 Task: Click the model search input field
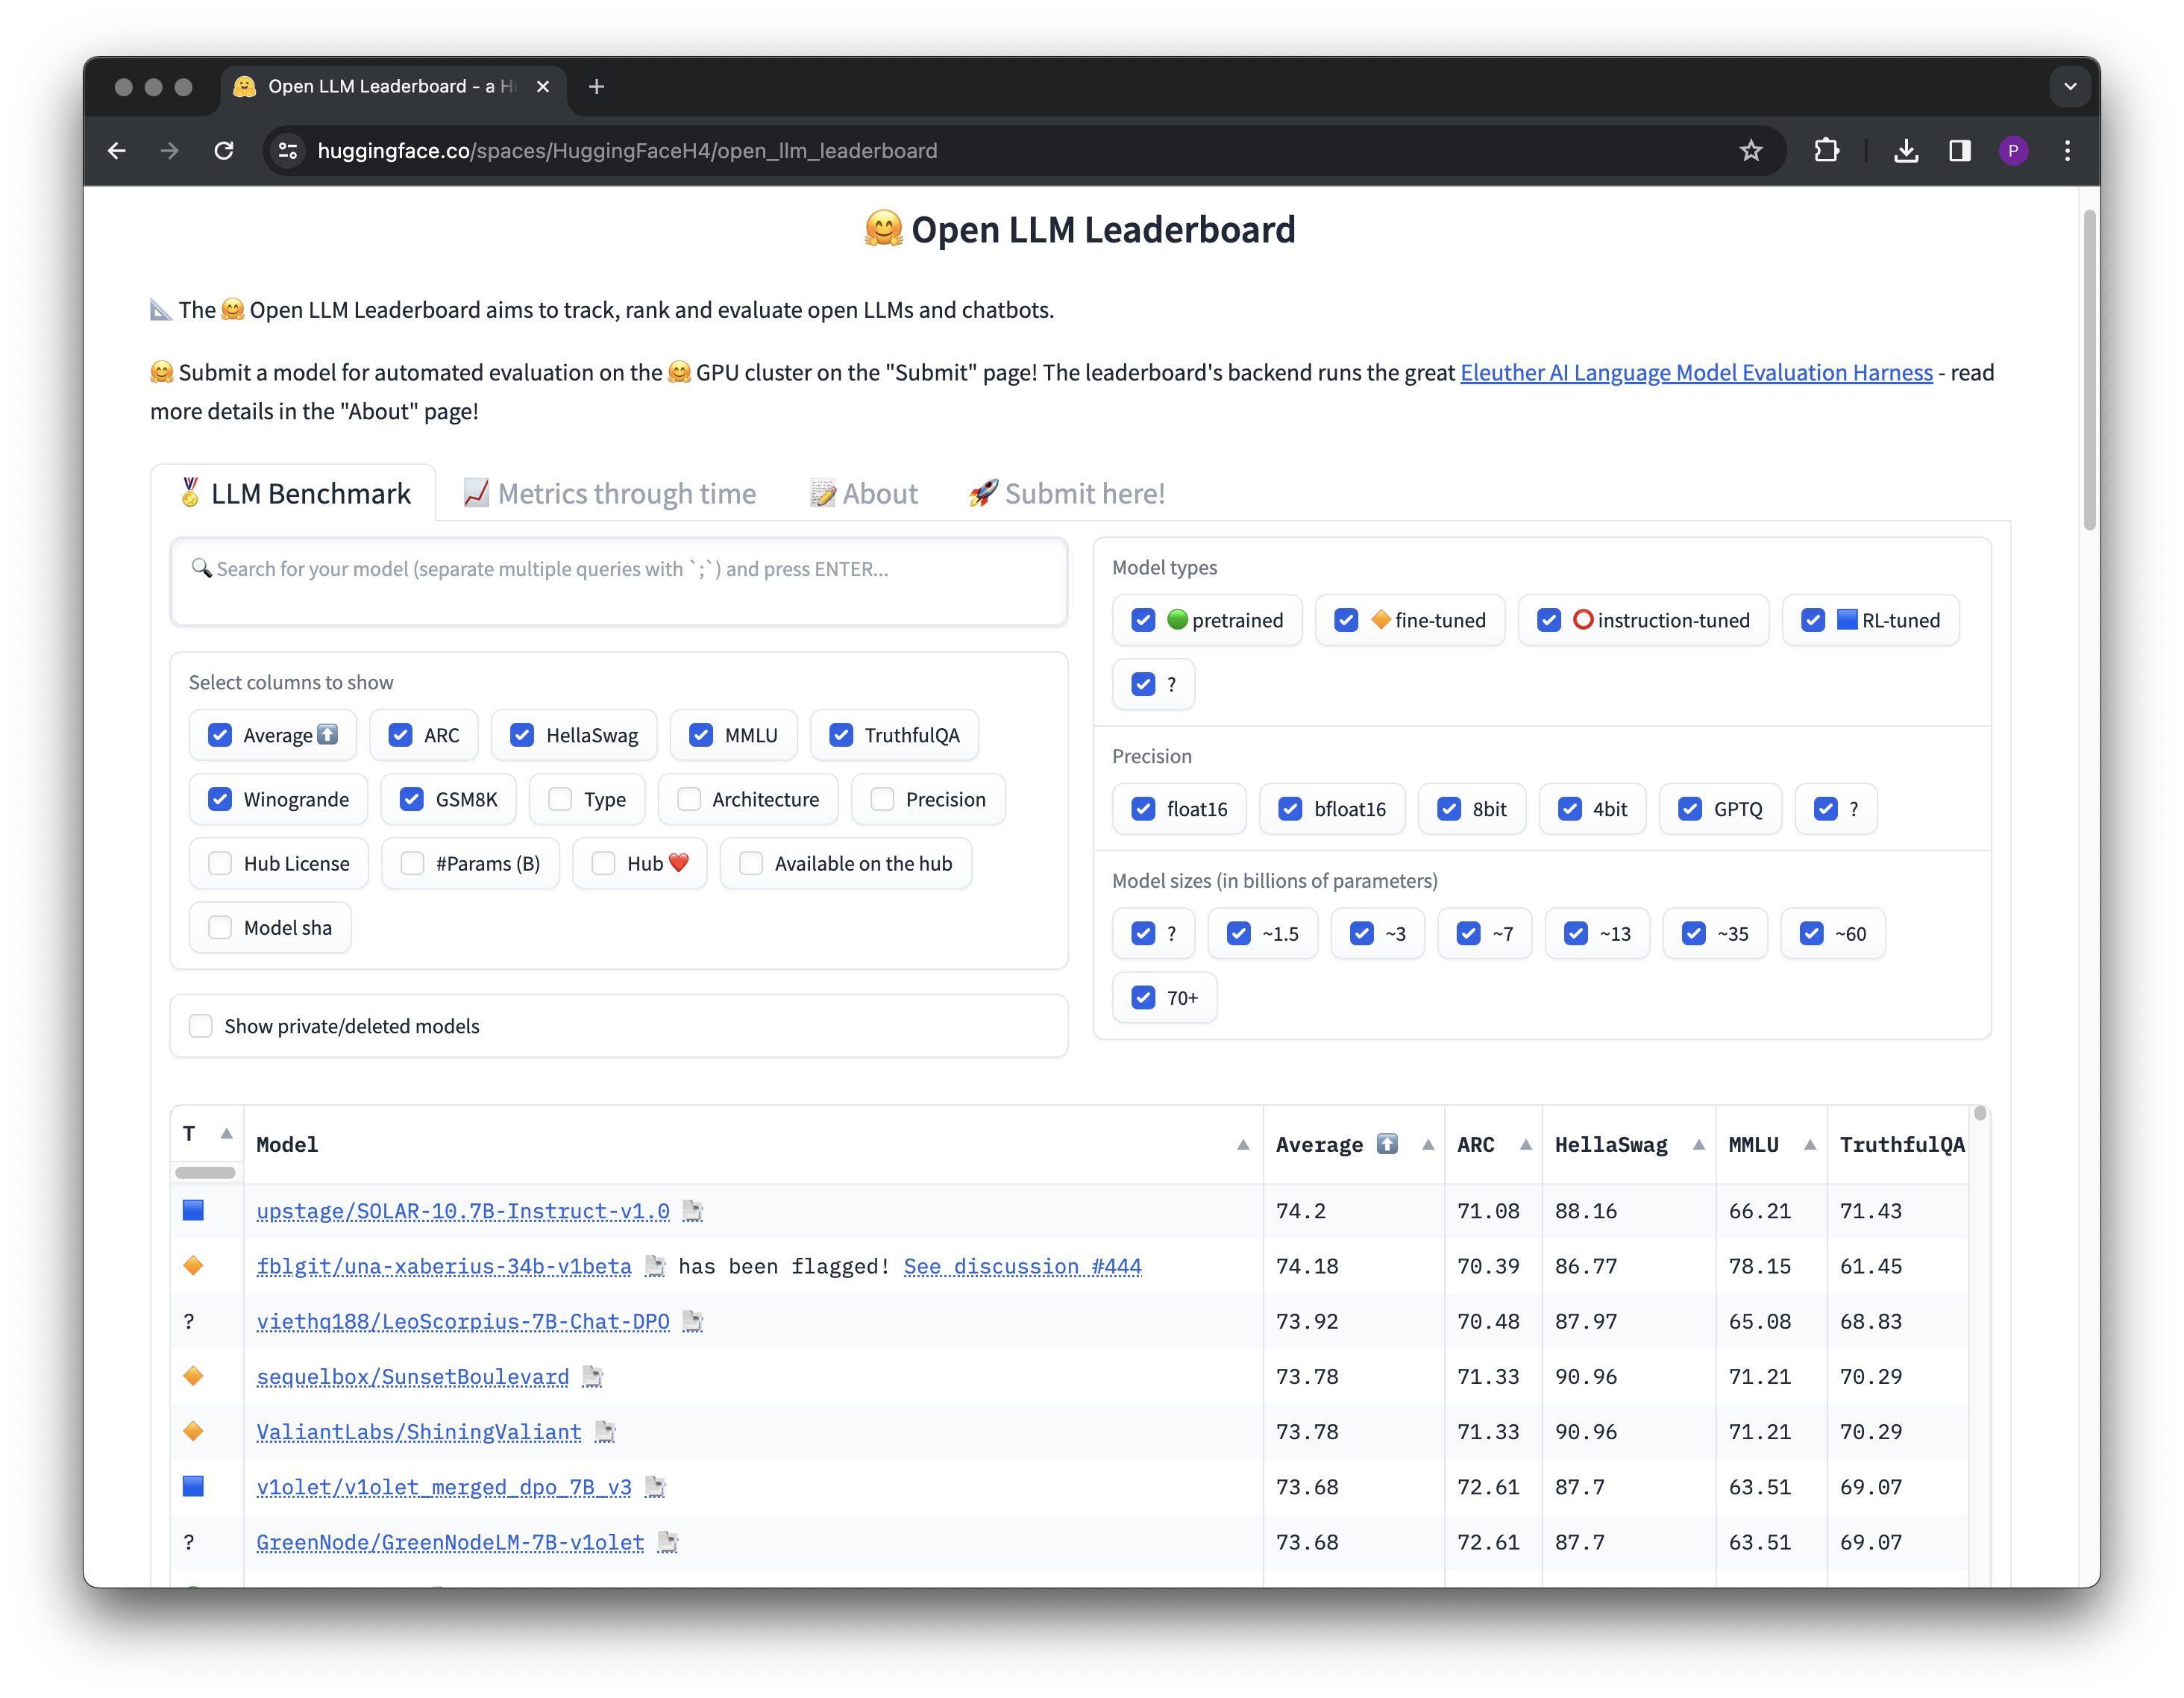tap(618, 582)
